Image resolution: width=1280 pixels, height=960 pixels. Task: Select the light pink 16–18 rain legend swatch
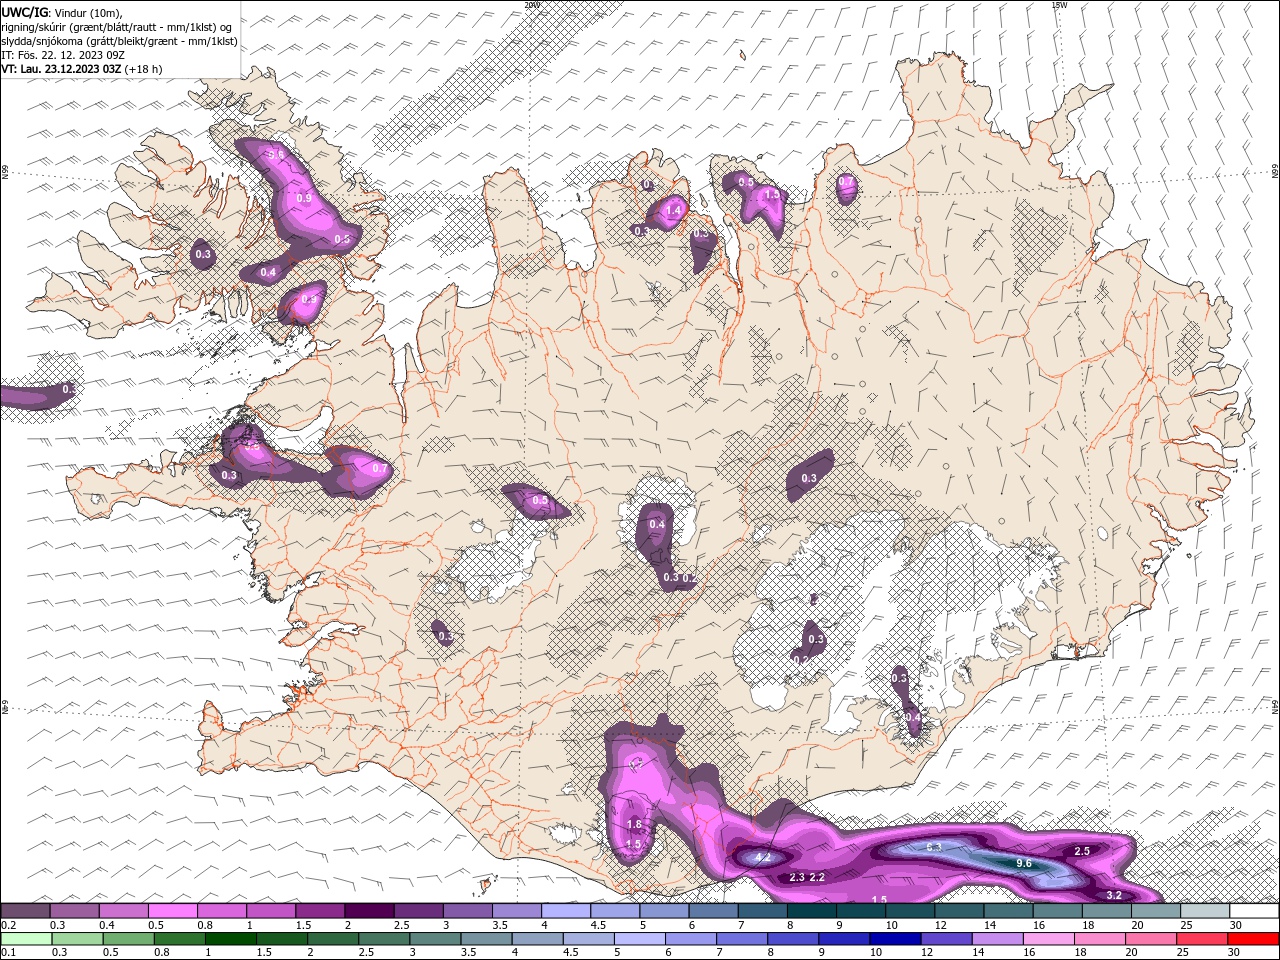point(1047,939)
